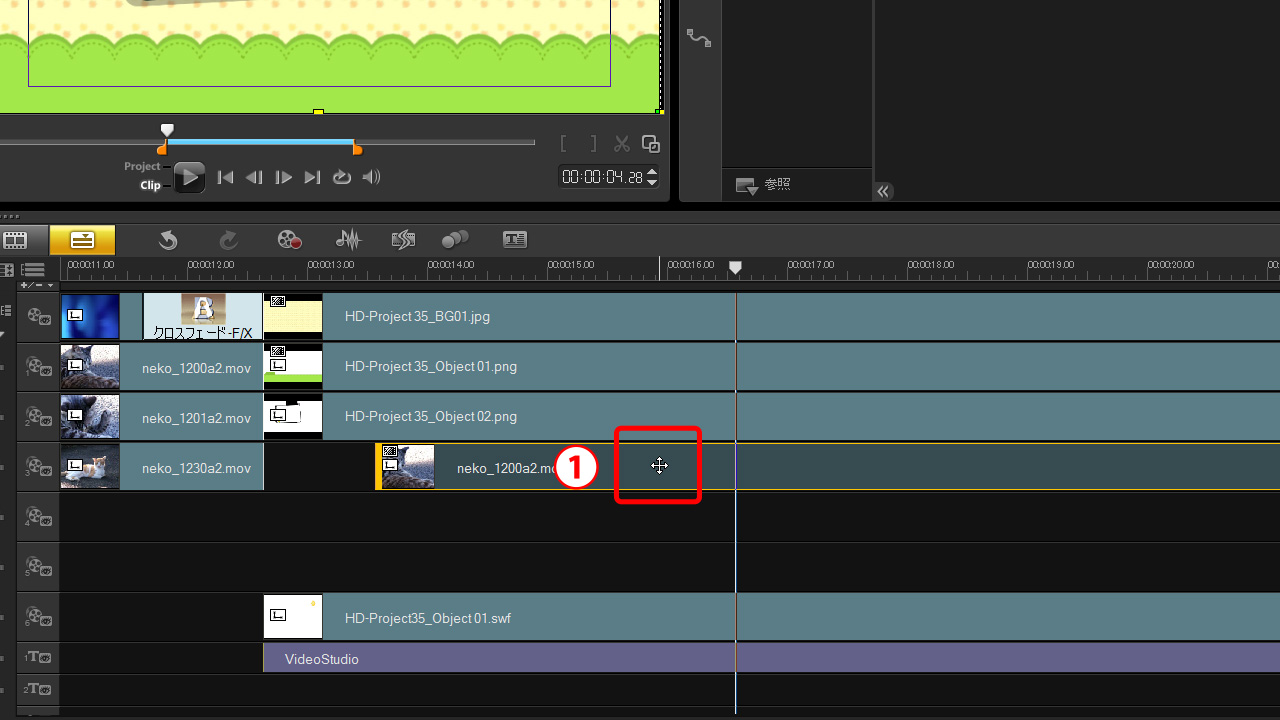Expand the collapsed panel with double chevron
The image size is (1280, 720).
(883, 191)
